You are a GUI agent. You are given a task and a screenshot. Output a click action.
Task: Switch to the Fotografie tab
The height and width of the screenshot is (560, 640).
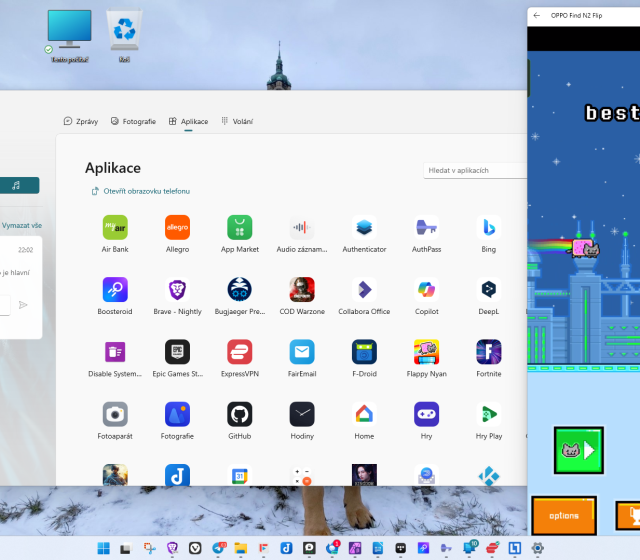tap(133, 121)
